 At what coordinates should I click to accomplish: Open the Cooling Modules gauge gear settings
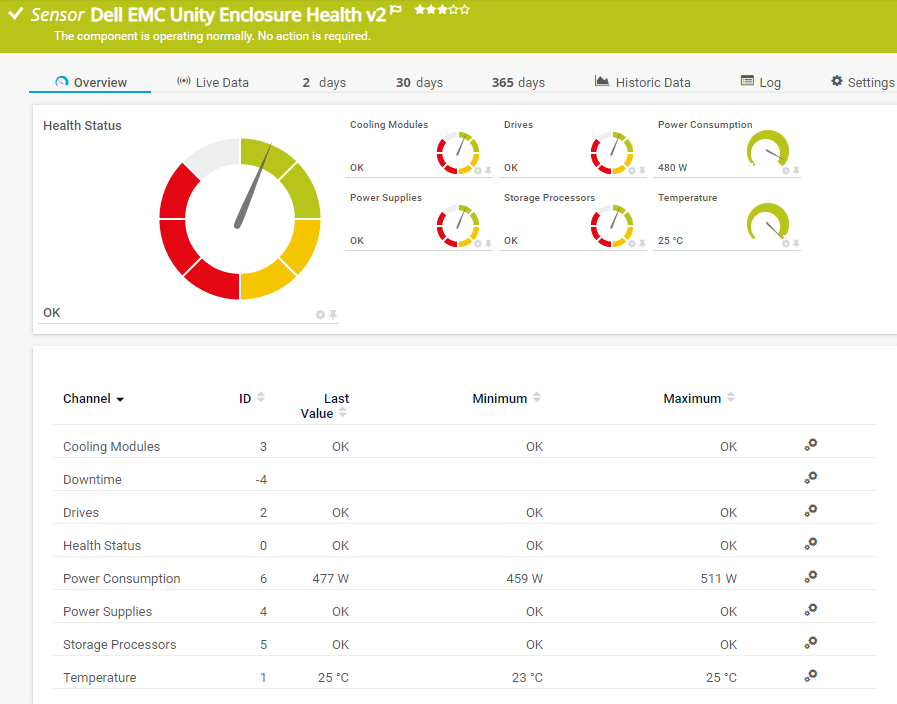pyautogui.click(x=477, y=171)
